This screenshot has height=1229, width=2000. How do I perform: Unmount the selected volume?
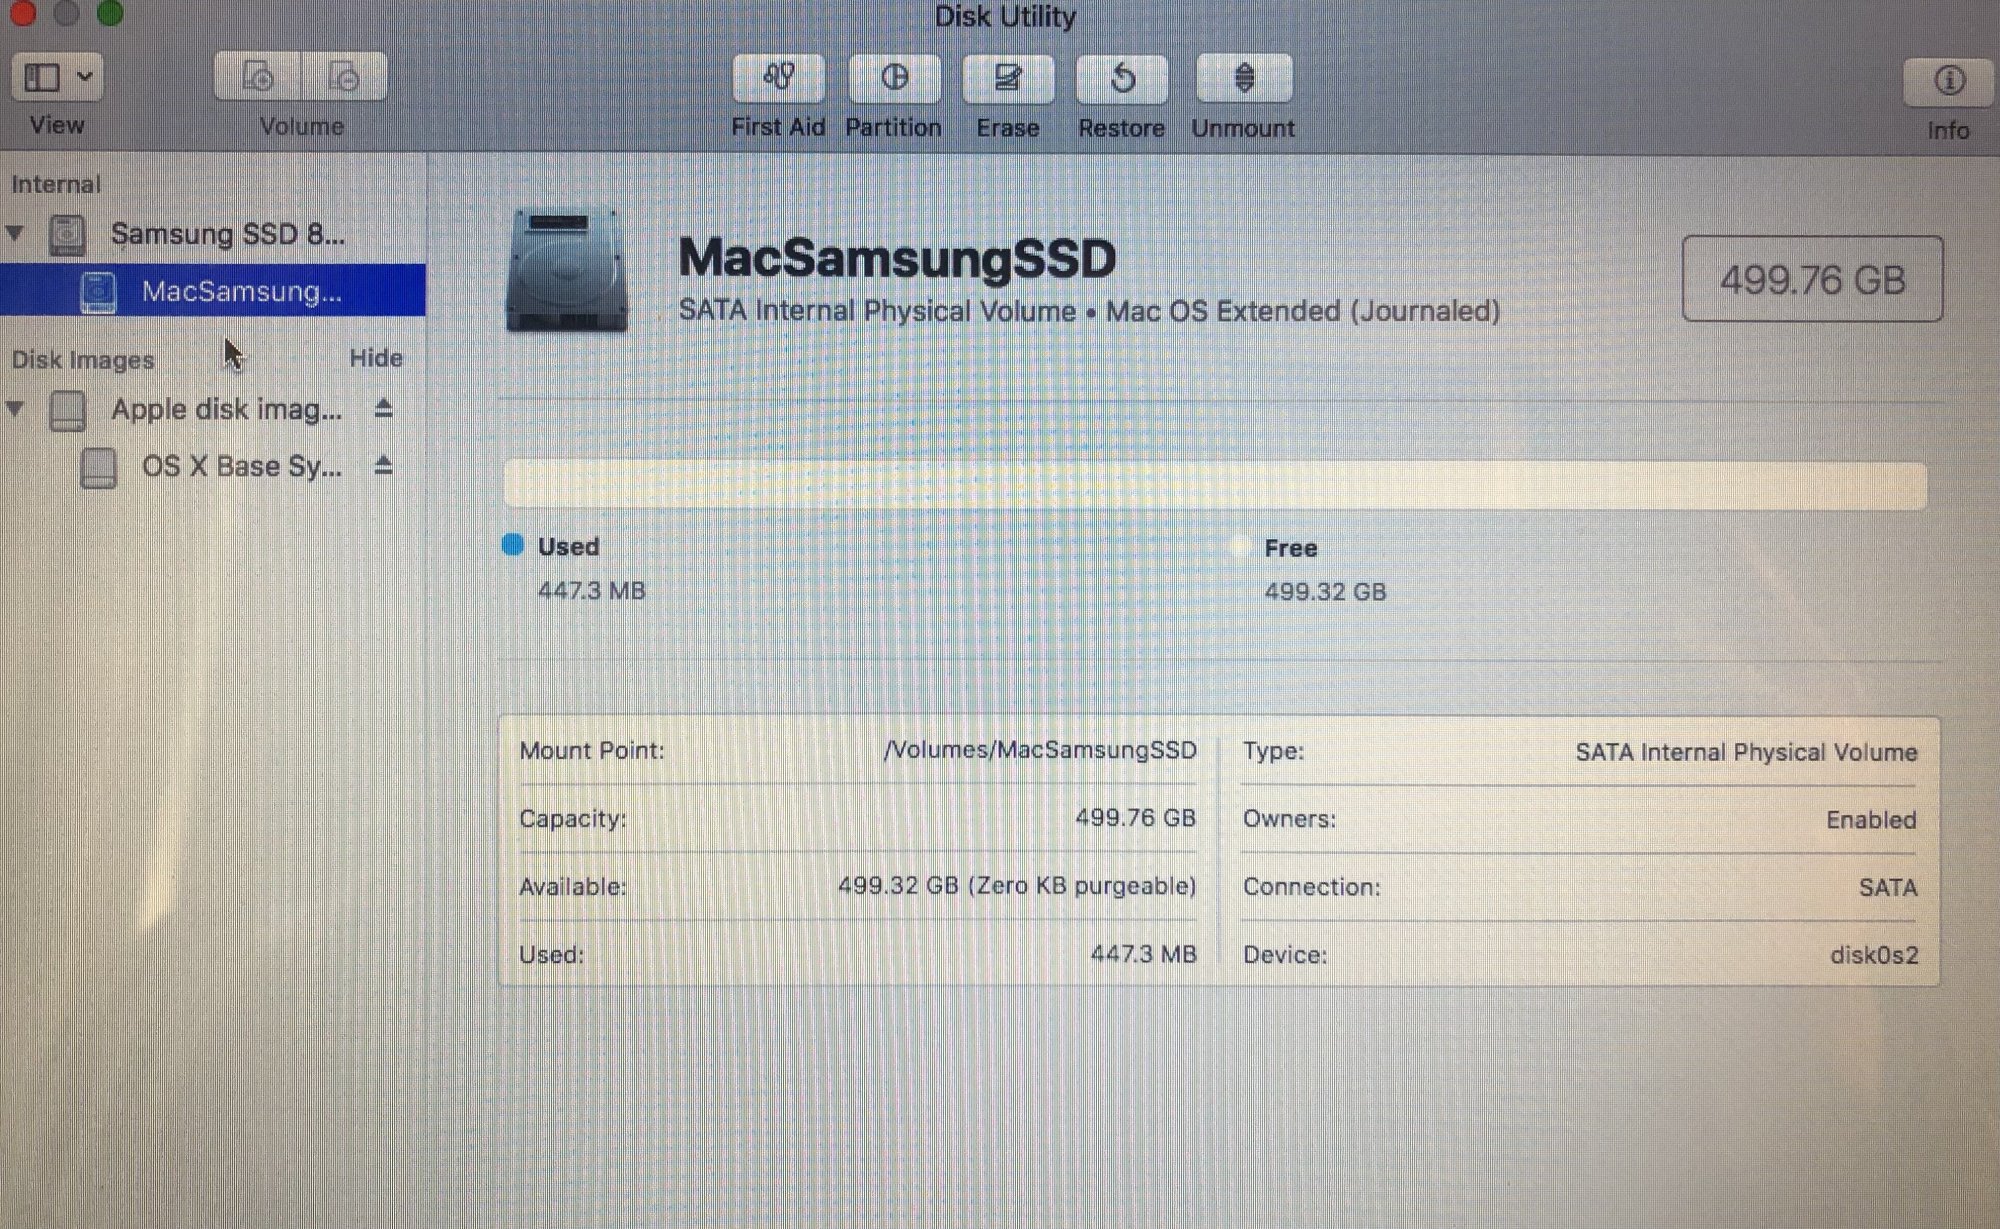click(x=1243, y=79)
